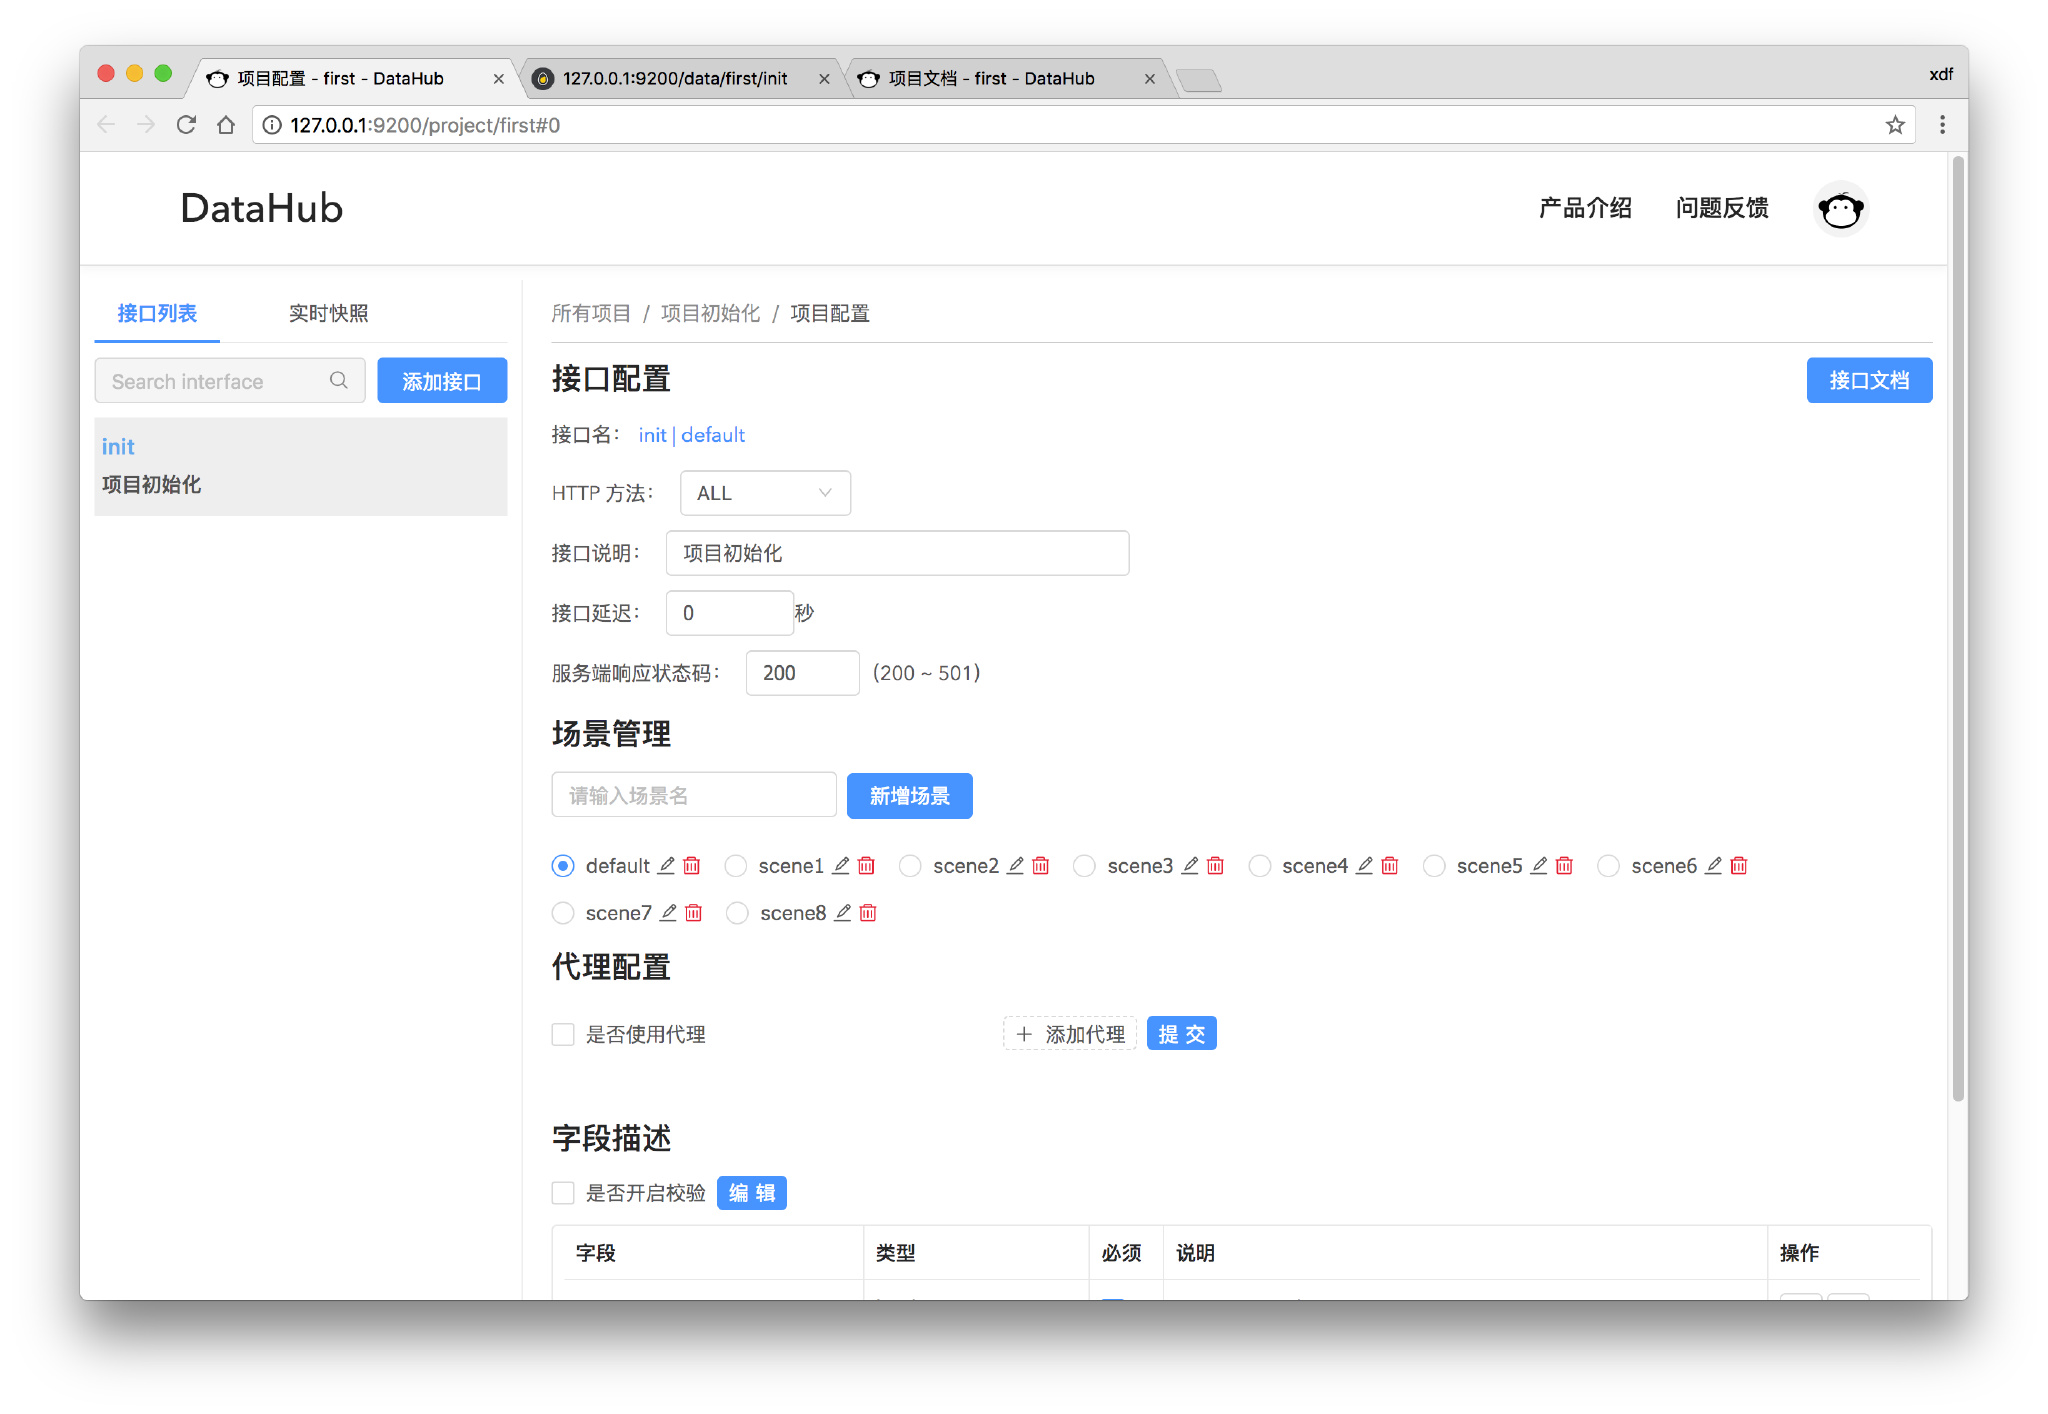Delete scene3 with its trash icon
This screenshot has height=1414, width=2048.
click(x=1215, y=865)
